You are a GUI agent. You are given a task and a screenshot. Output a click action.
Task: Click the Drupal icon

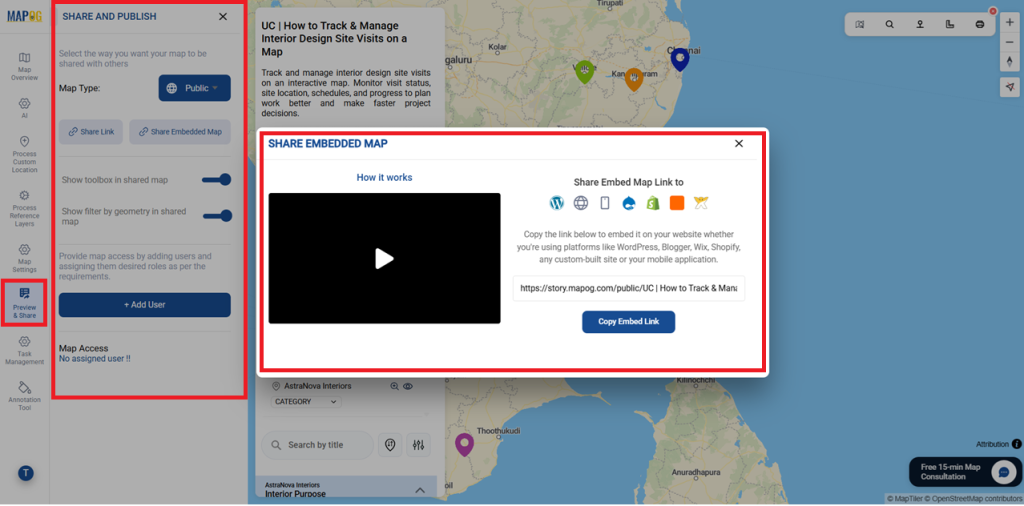tap(629, 203)
